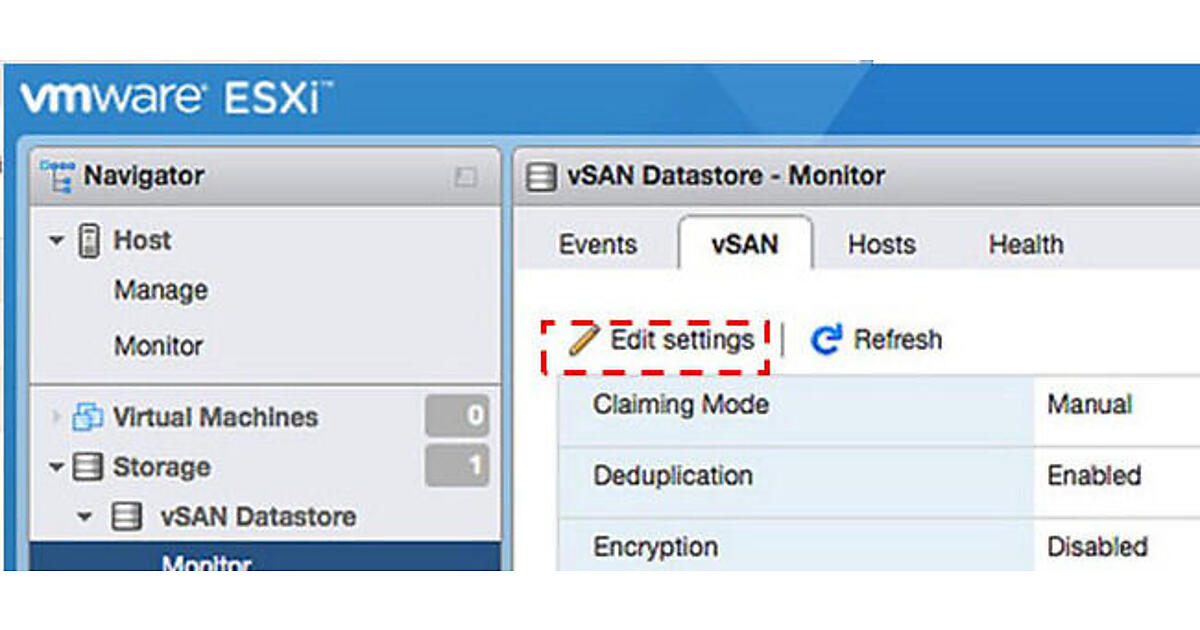Image resolution: width=1200 pixels, height=630 pixels.
Task: Minimize the Navigator panel using its corner icon
Action: tap(465, 177)
